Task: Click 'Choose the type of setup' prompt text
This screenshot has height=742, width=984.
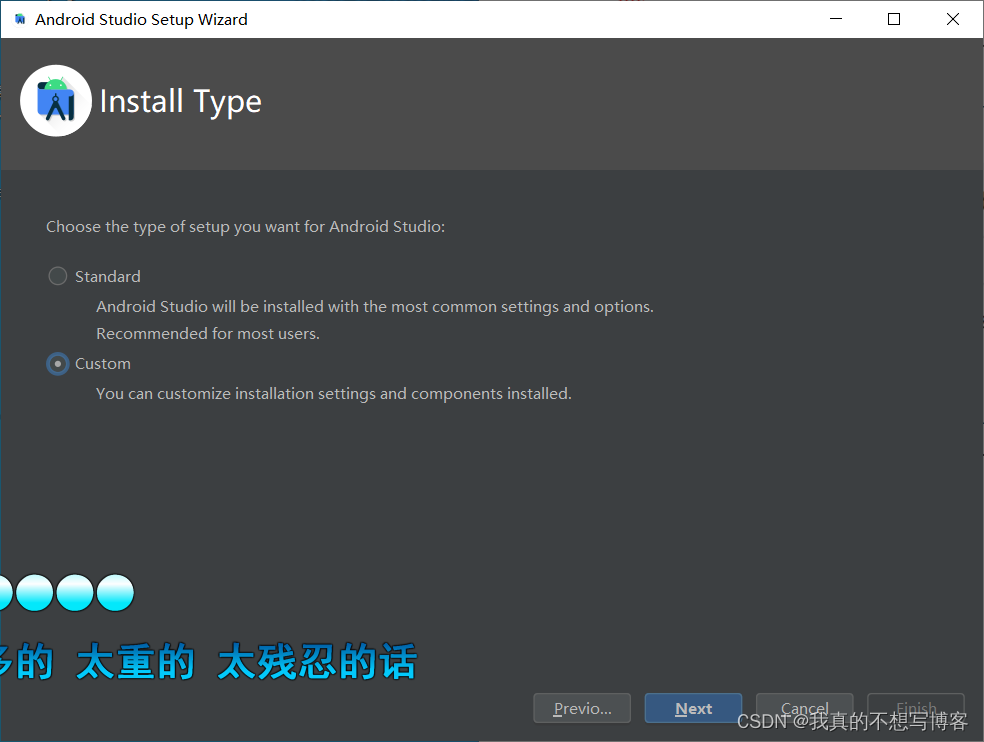Action: tap(245, 227)
